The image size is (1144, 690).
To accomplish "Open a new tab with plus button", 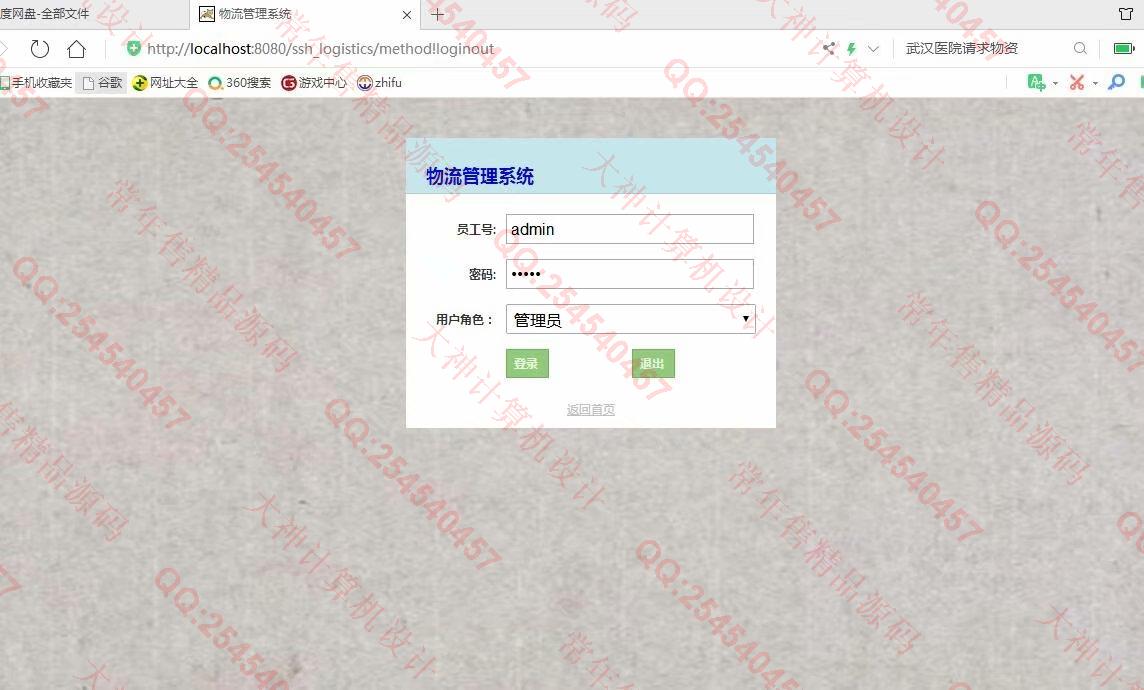I will click(437, 14).
